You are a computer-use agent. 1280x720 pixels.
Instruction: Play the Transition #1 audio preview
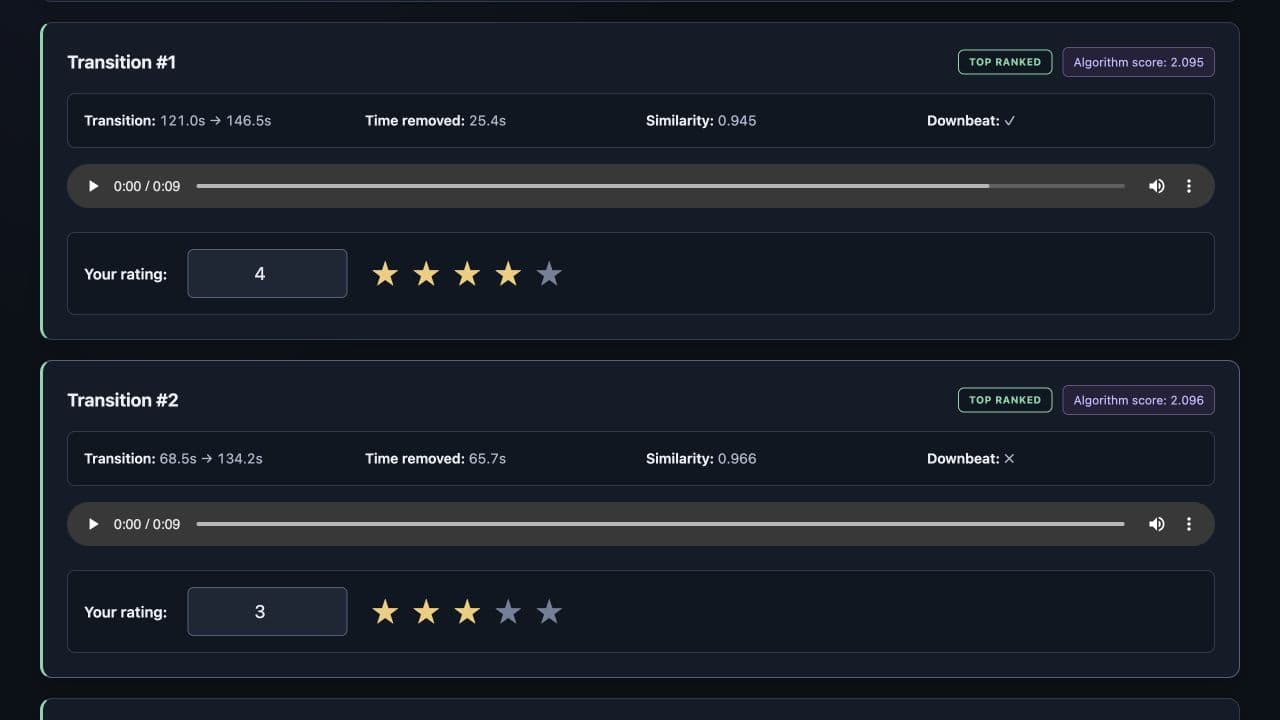93,186
